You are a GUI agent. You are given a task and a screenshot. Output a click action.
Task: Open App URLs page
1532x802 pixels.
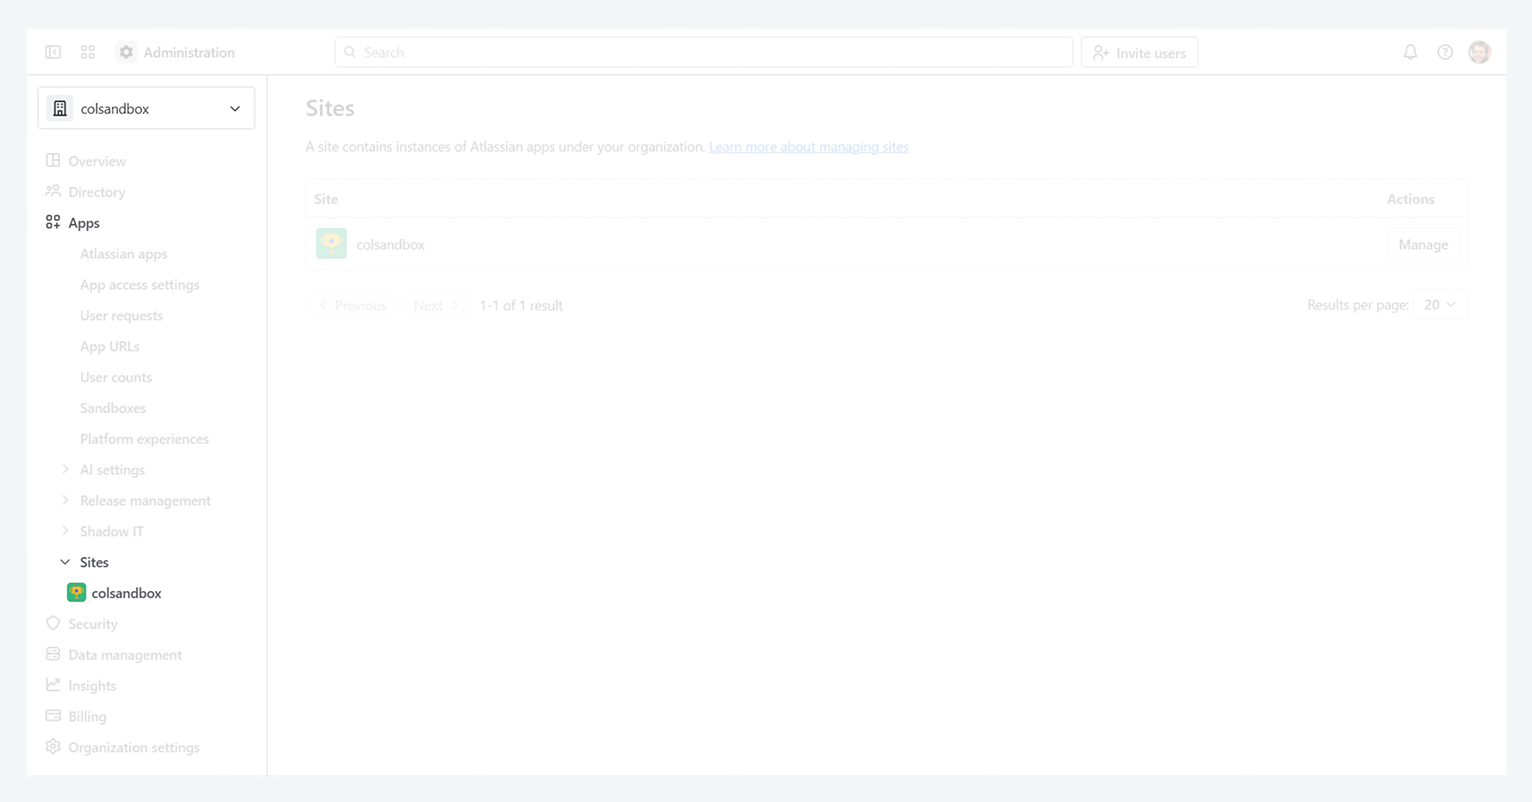pos(110,347)
